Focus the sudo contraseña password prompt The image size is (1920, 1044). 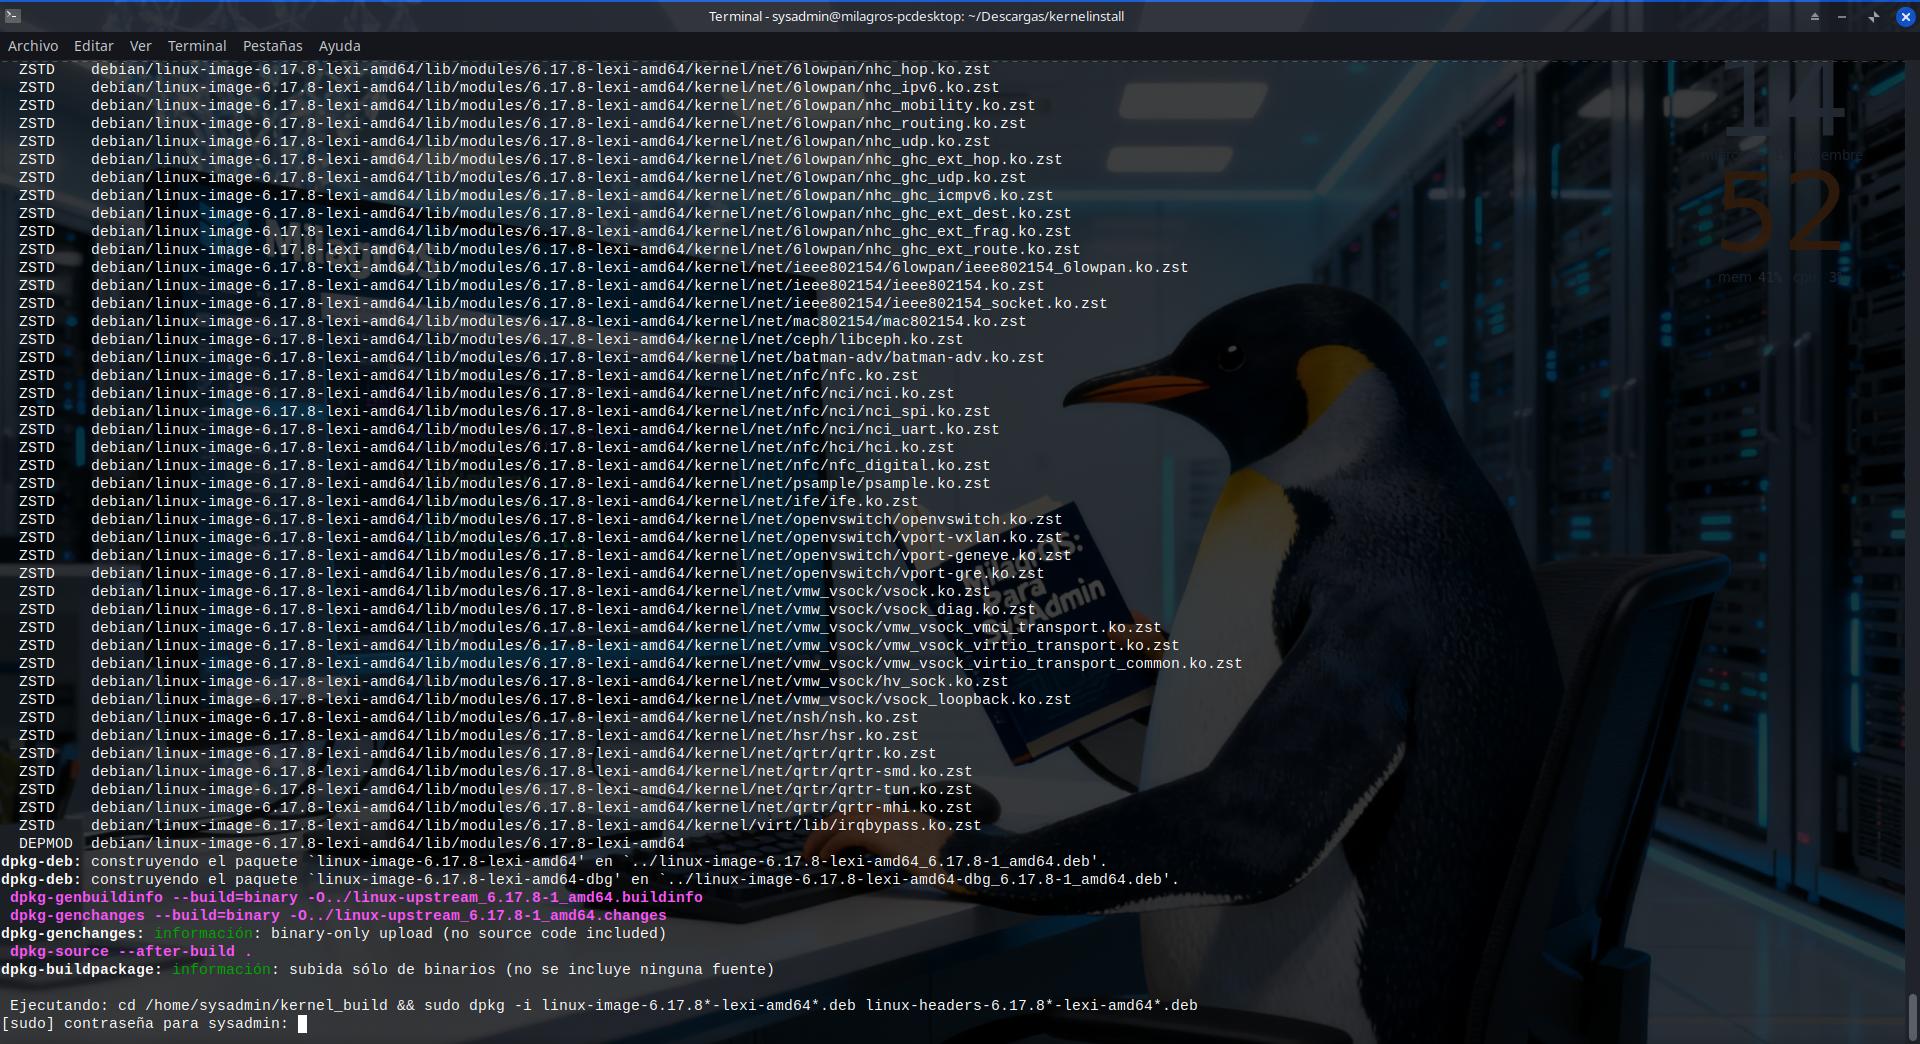click(154, 1023)
